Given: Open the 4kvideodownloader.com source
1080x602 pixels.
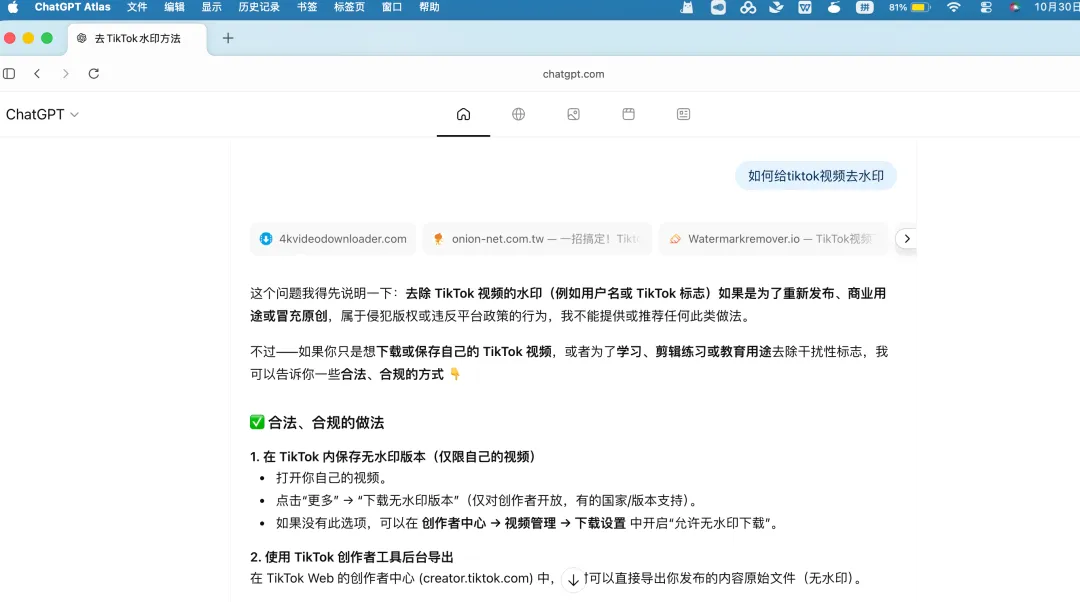Looking at the screenshot, I should 333,239.
